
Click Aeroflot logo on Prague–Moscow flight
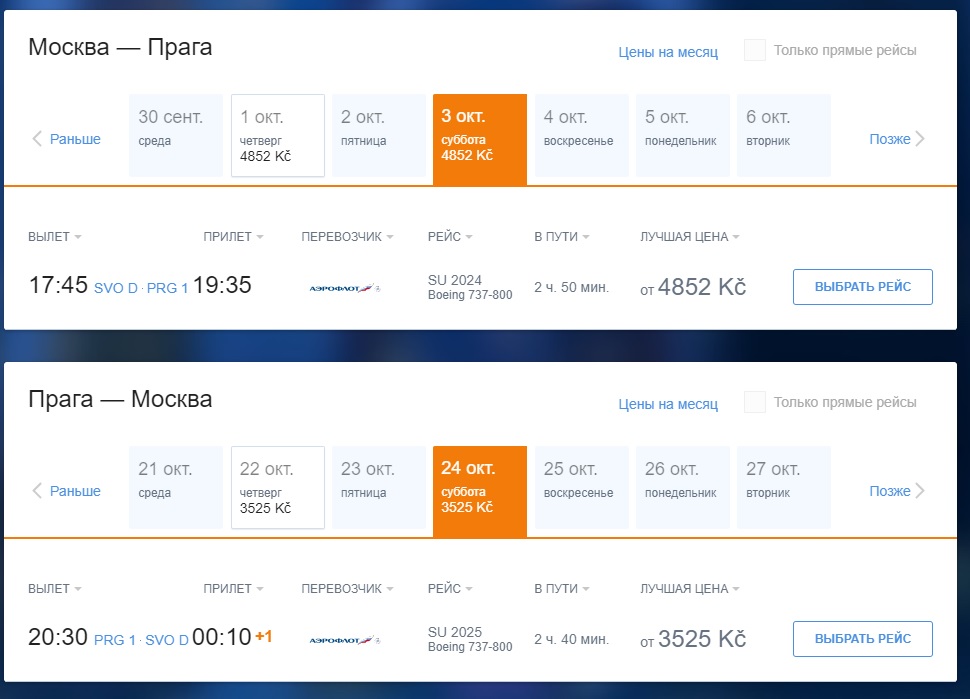coord(345,640)
